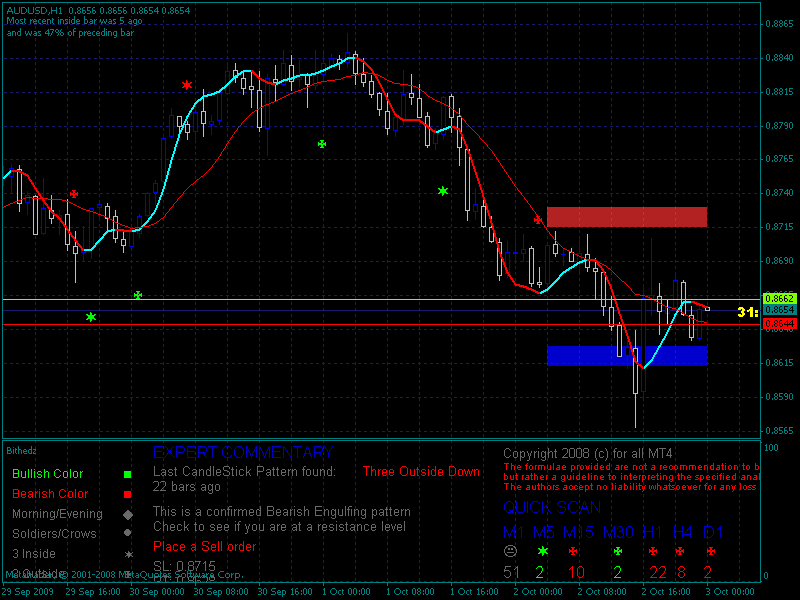Click the red 0.8644 price label
This screenshot has height=600, width=800.
(779, 324)
